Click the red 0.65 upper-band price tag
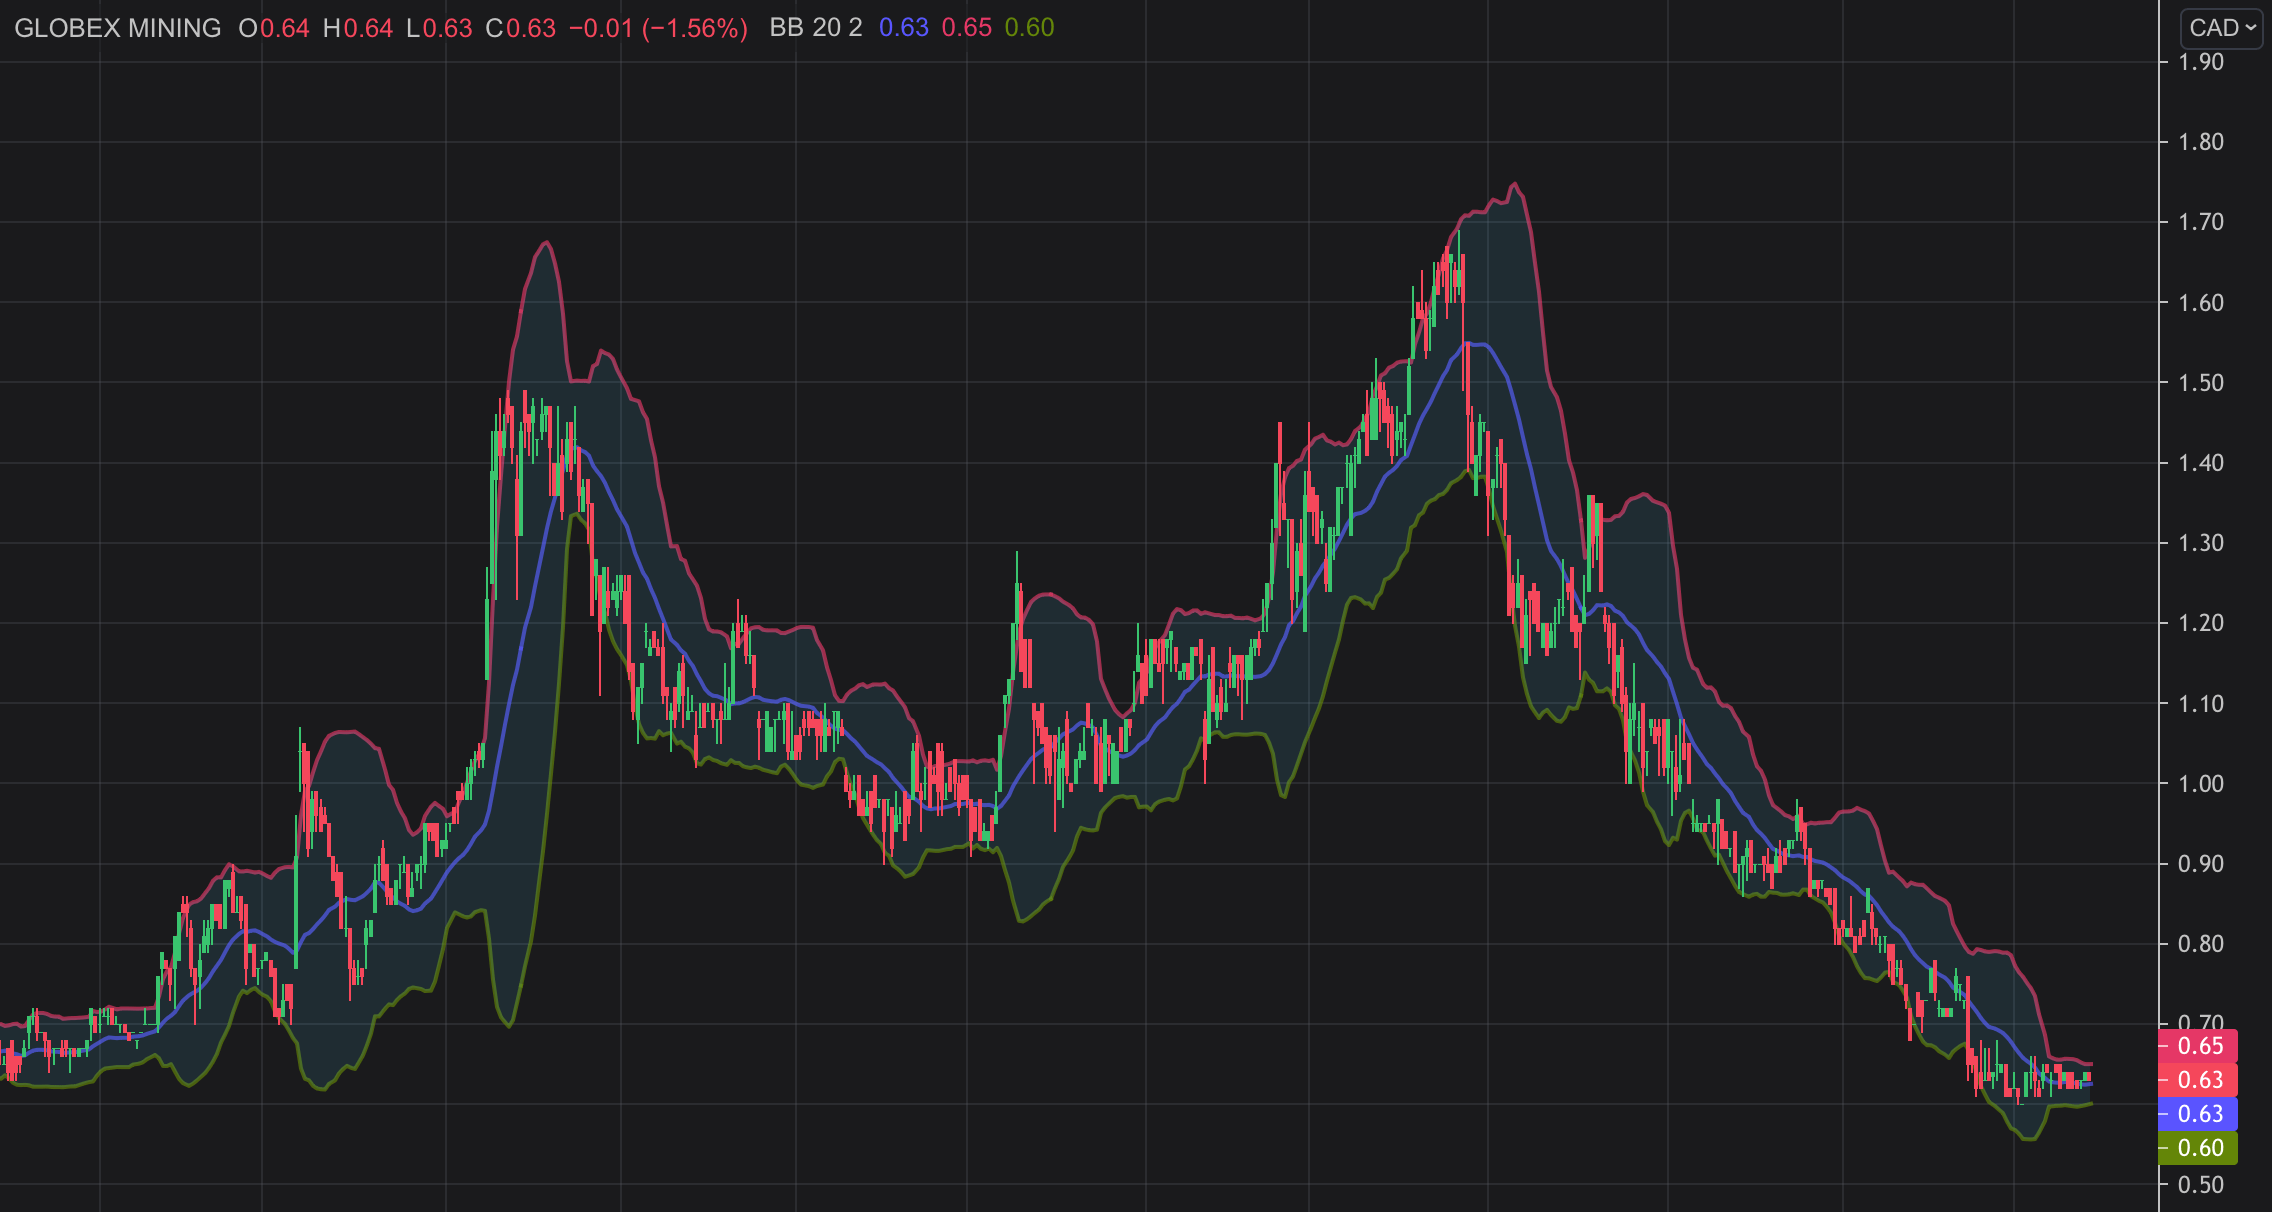The height and width of the screenshot is (1212, 2272). [2199, 1046]
